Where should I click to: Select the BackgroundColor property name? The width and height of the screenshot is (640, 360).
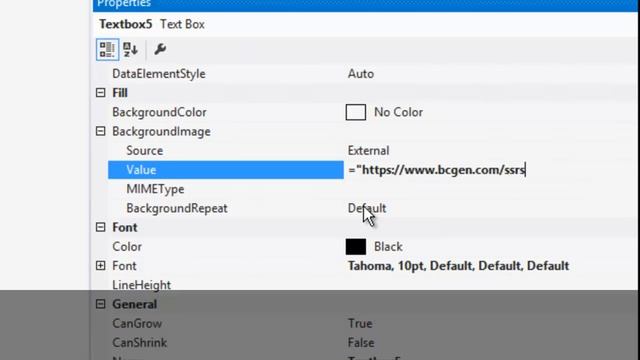(159, 112)
